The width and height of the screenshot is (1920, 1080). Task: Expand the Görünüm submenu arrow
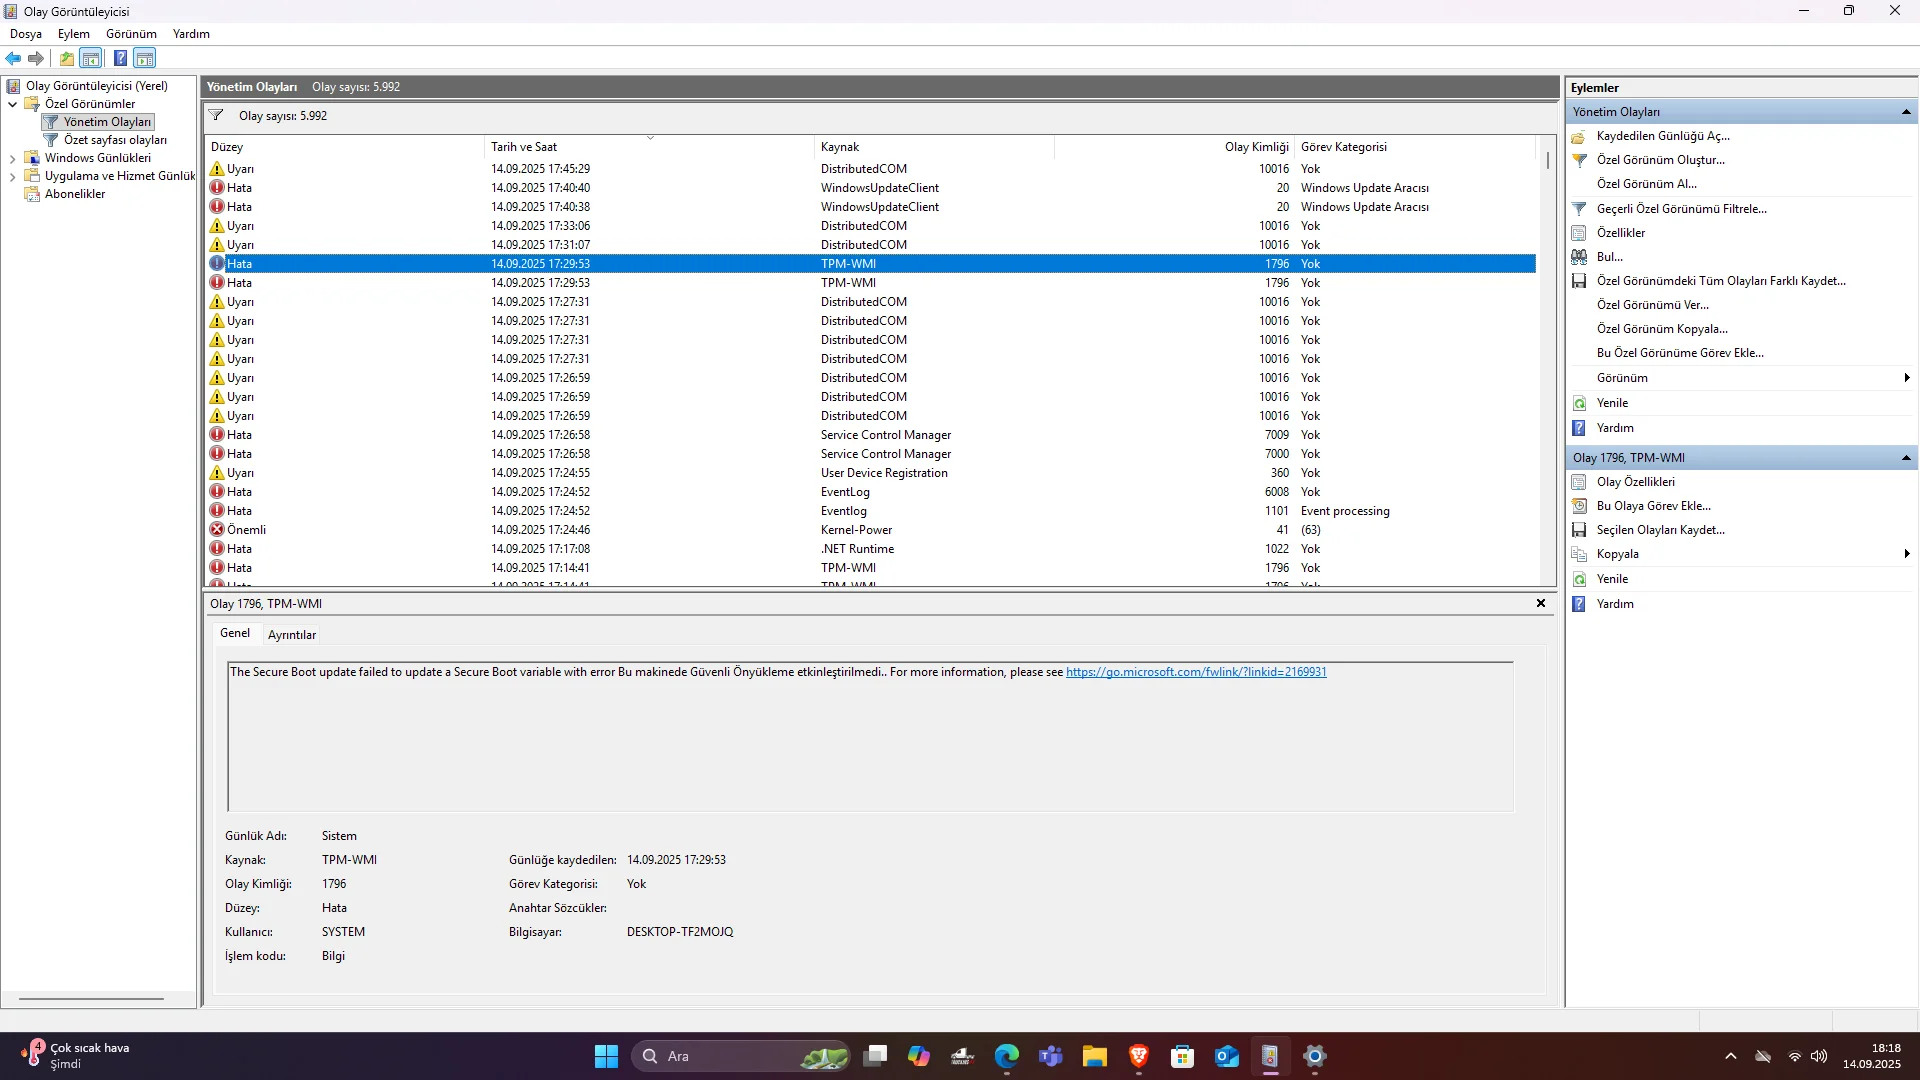1906,378
